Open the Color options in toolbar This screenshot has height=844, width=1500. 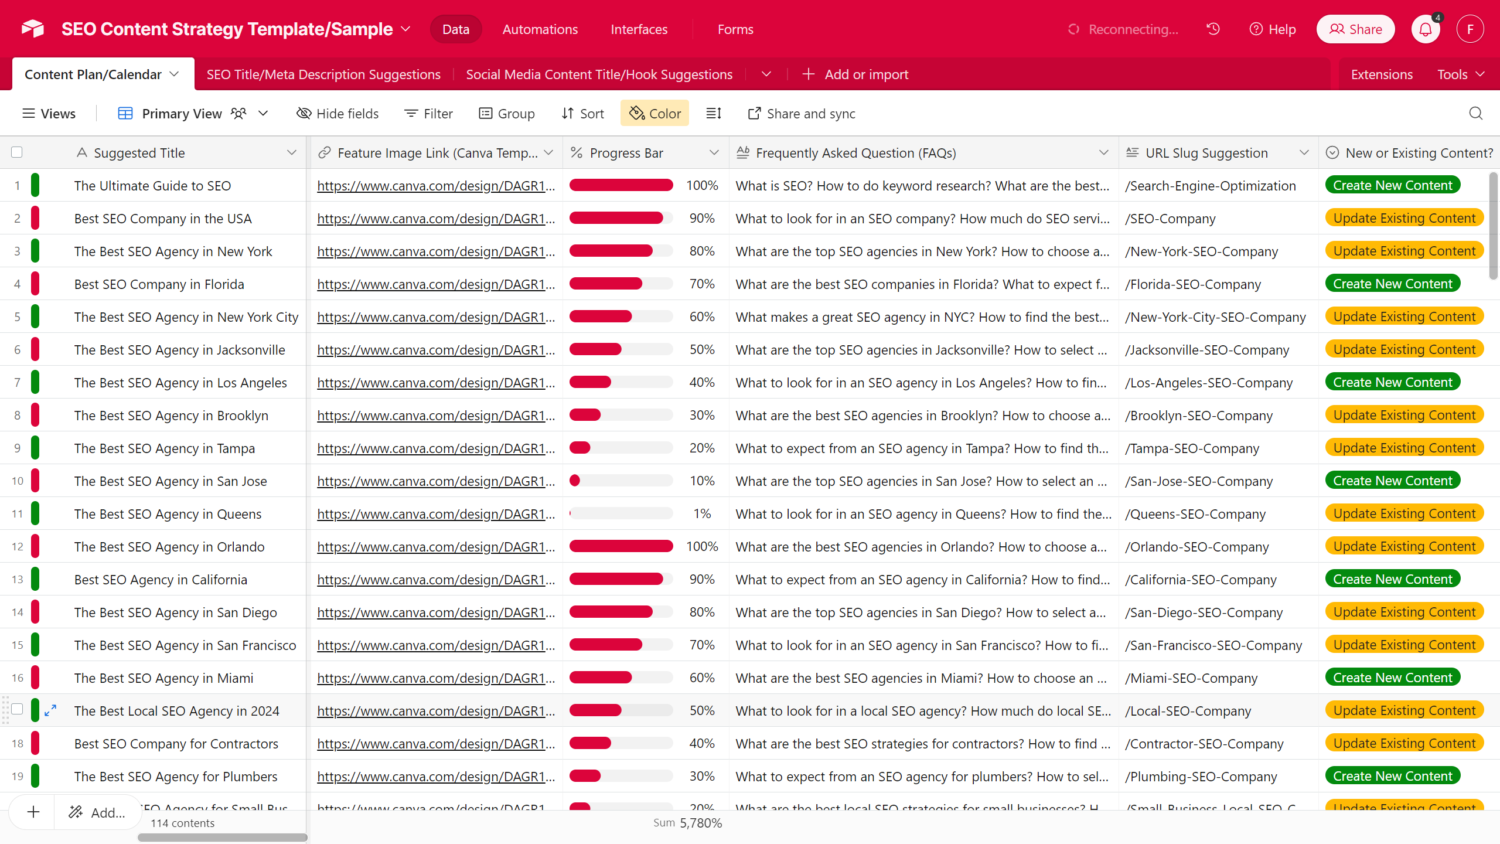[655, 114]
